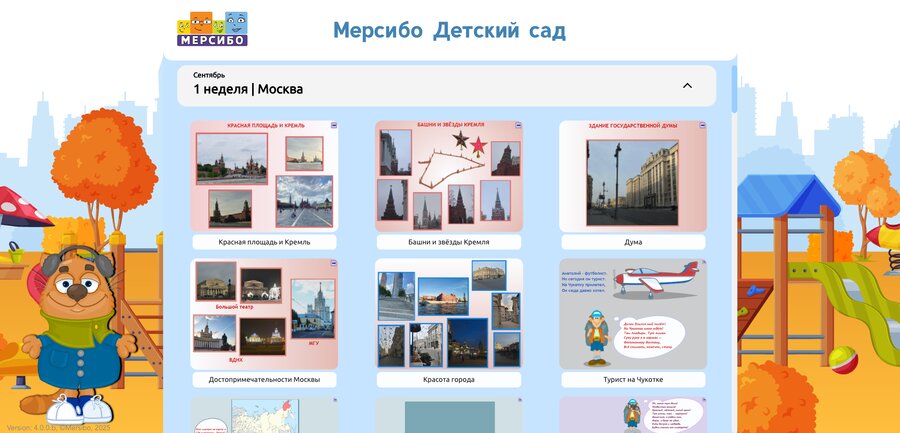Click the «Красота города» caption
Viewport: 900px width, 433px height.
[x=449, y=380]
